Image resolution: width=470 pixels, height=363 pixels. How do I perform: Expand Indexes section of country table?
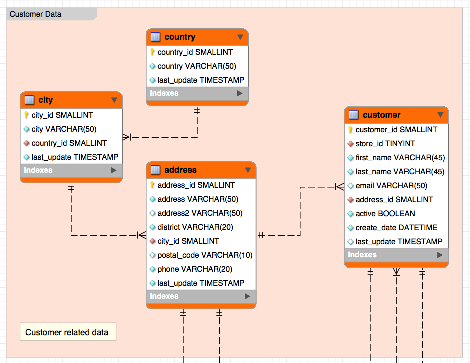point(240,93)
